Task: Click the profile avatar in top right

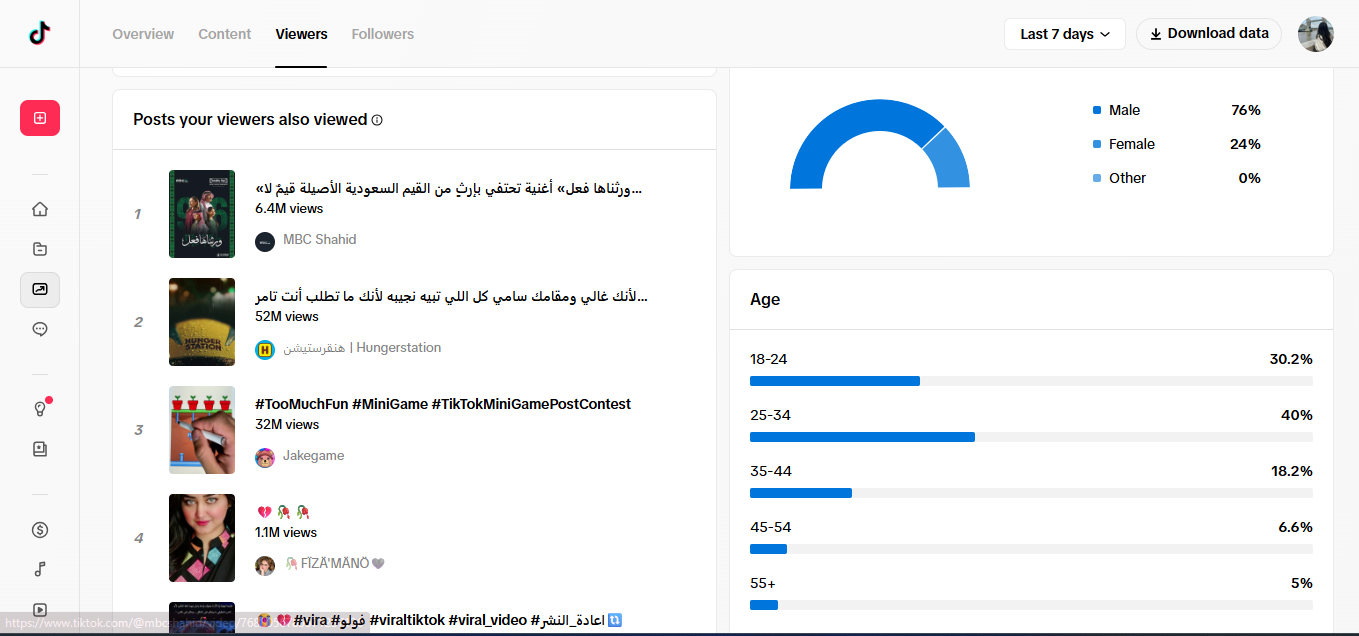Action: [1316, 34]
